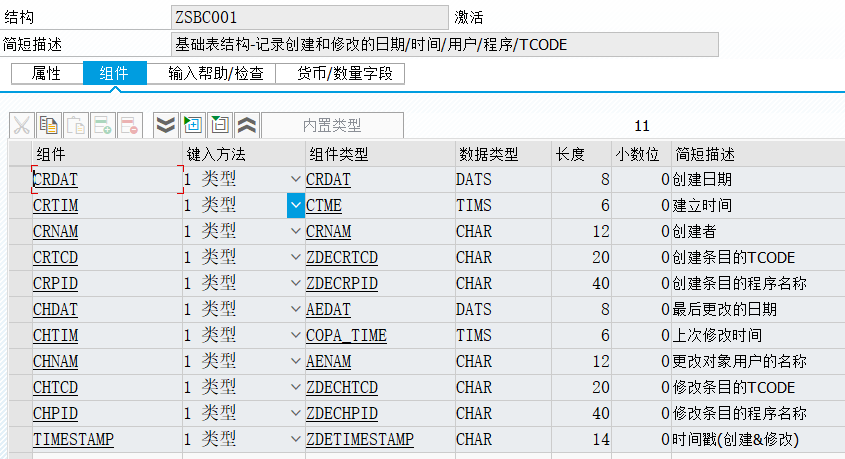Click the Copy icon in the toolbar

coord(49,125)
